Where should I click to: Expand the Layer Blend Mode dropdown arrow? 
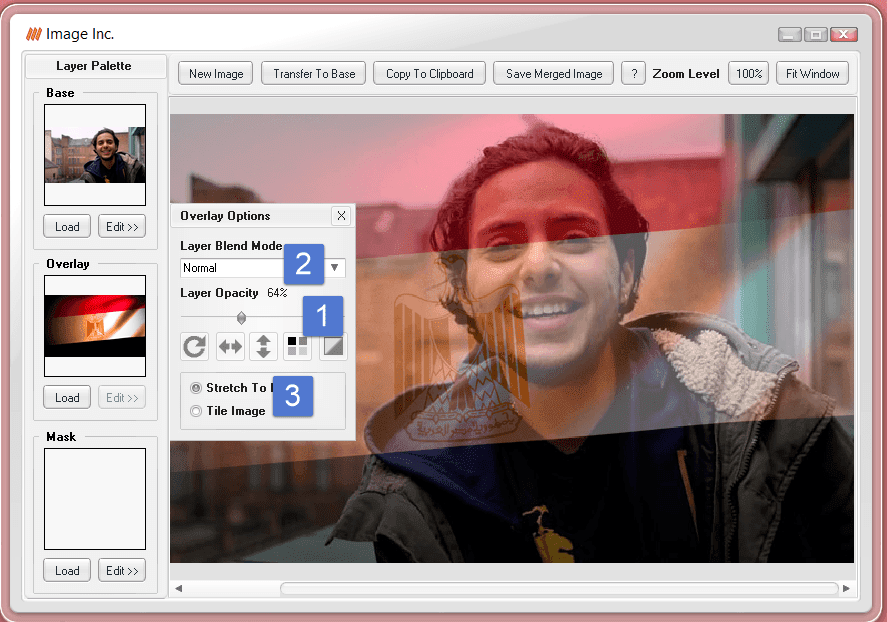334,267
